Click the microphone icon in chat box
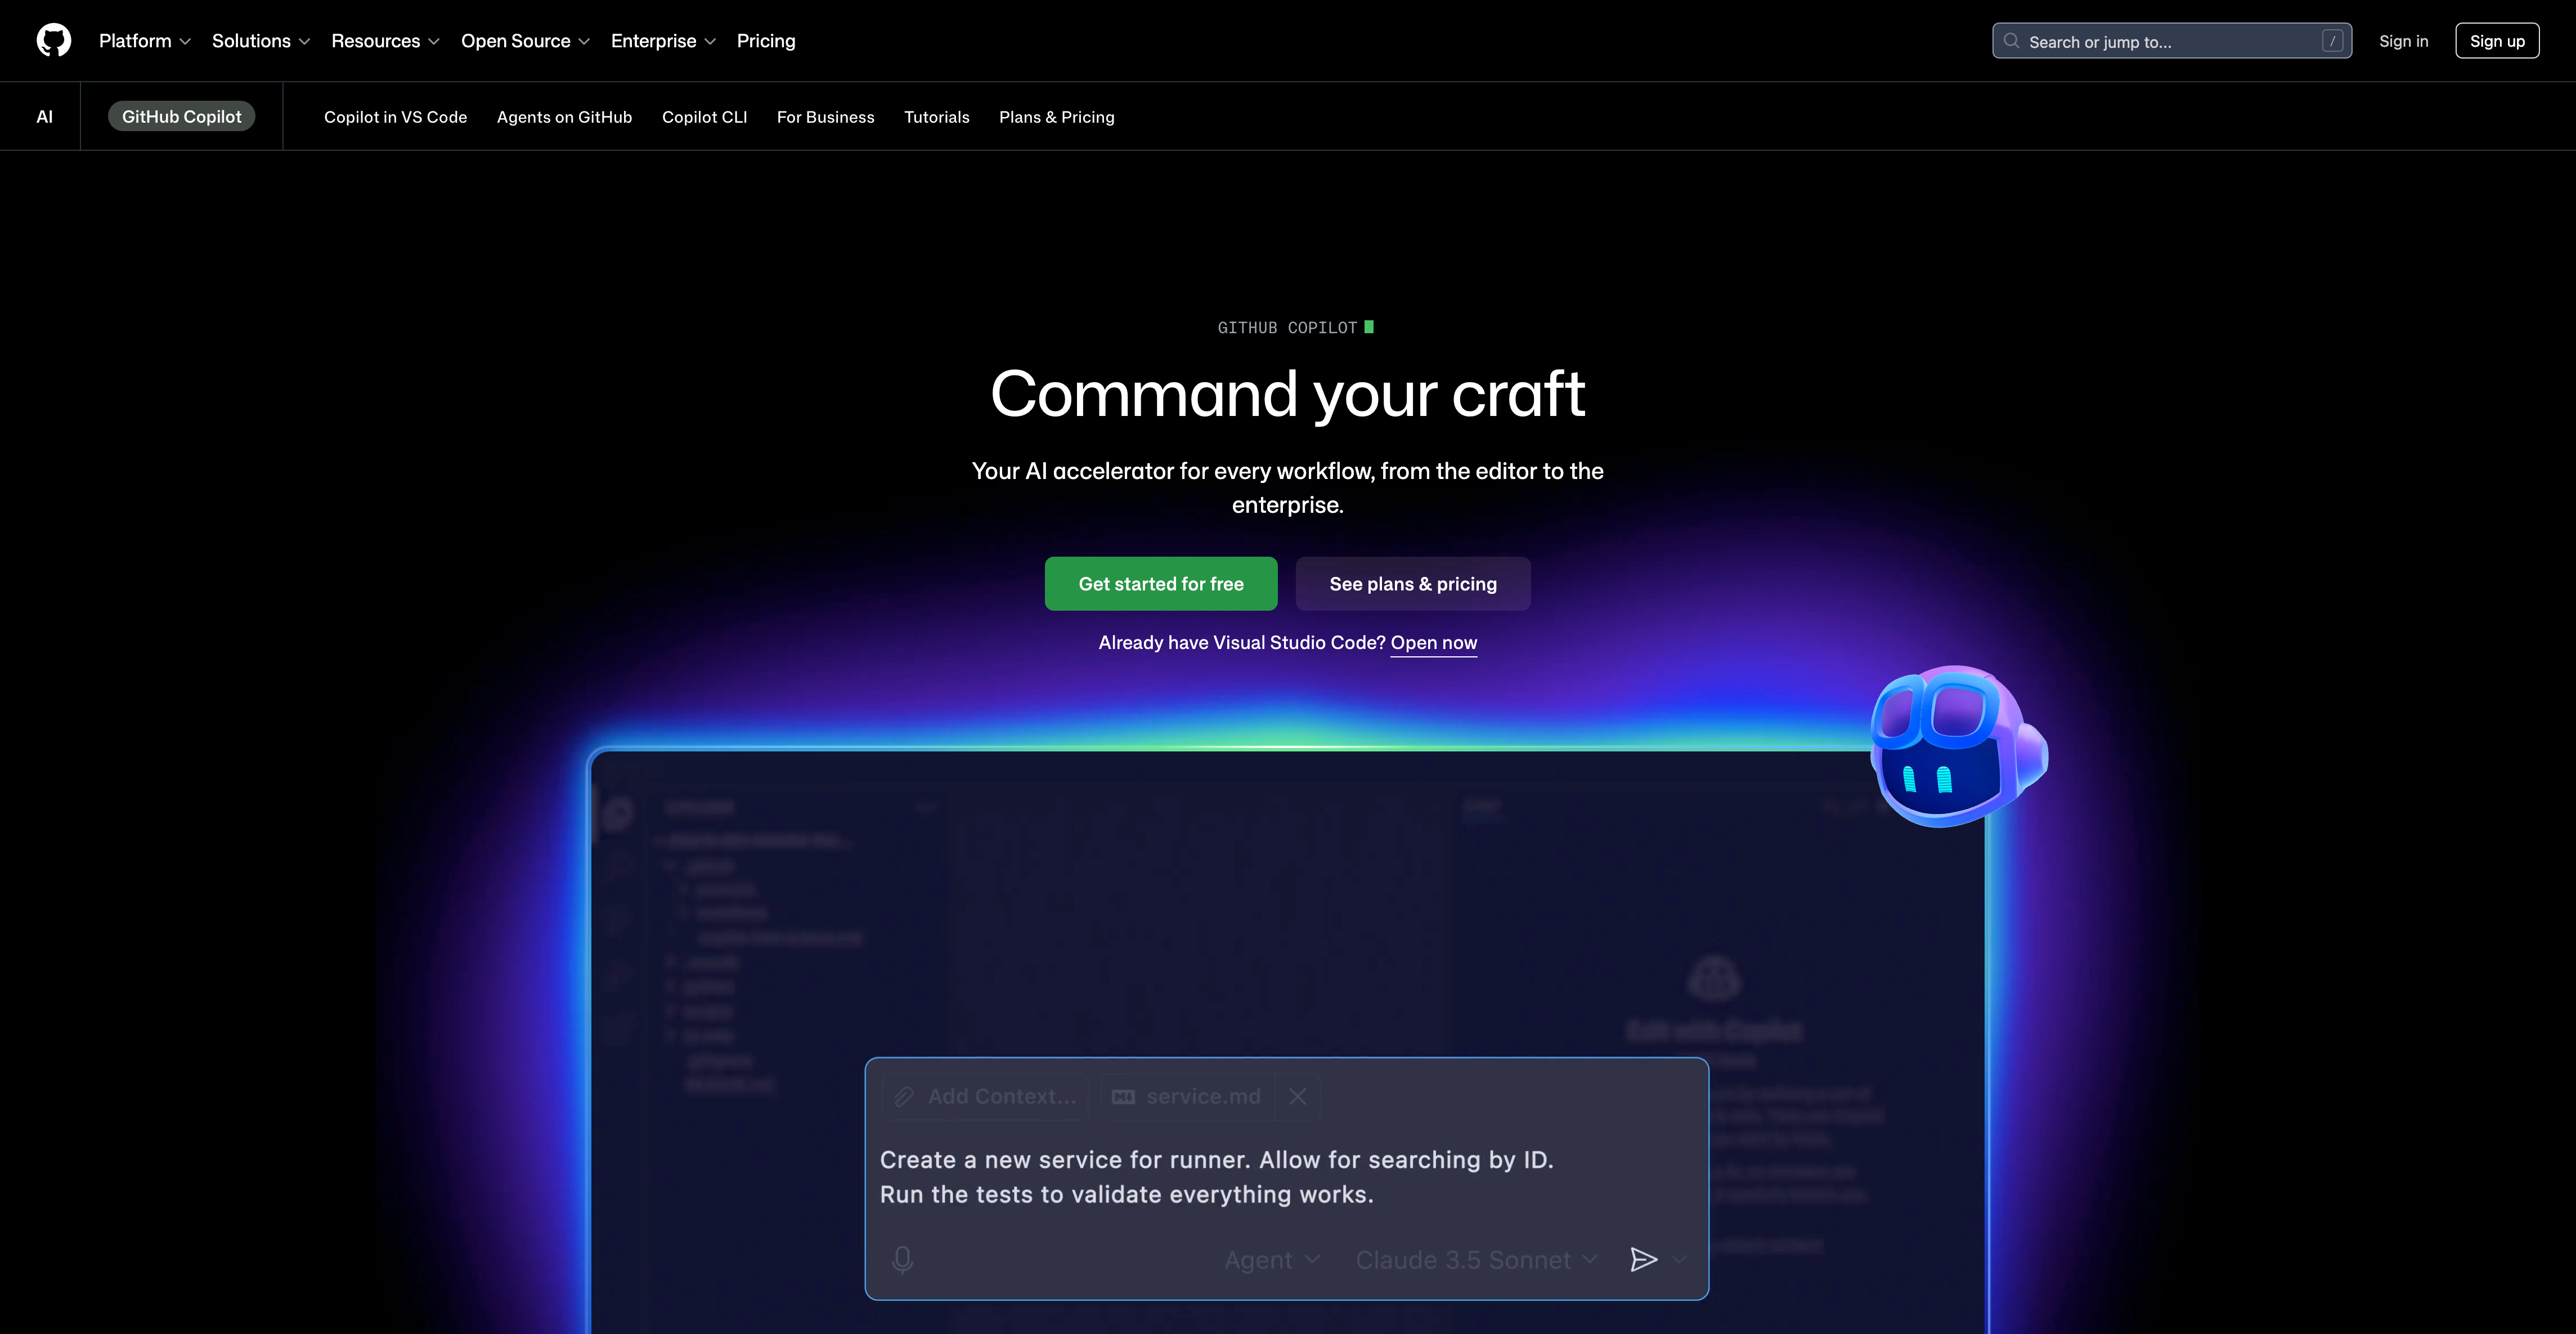 (x=902, y=1259)
